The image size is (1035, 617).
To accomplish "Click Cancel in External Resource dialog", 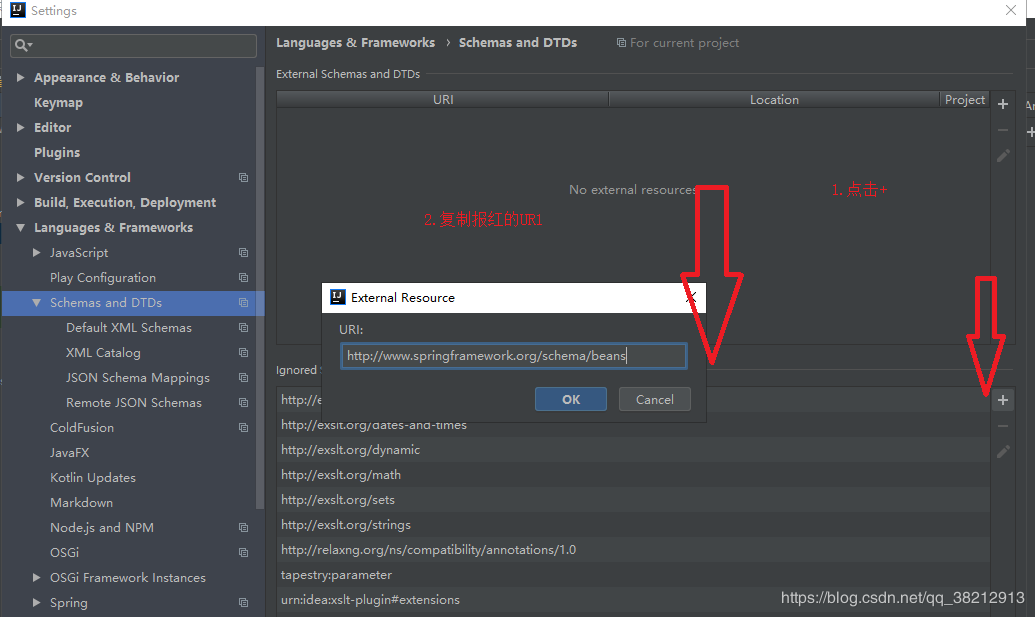I will click(x=655, y=399).
